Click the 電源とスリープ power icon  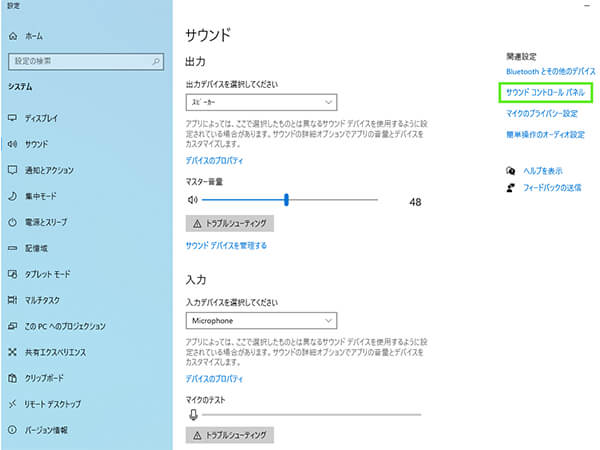tap(13, 222)
